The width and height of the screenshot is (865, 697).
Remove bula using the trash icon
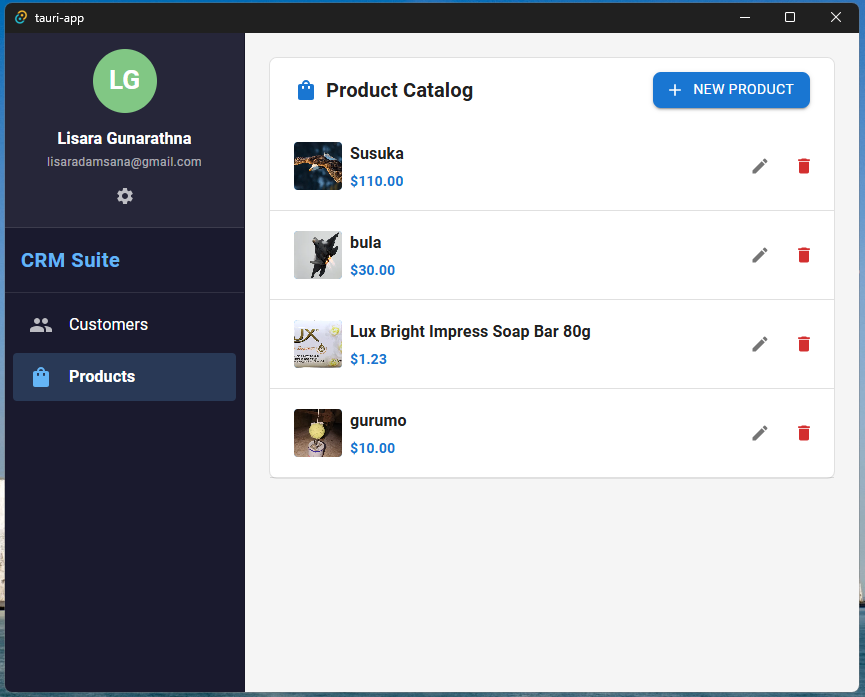click(803, 255)
